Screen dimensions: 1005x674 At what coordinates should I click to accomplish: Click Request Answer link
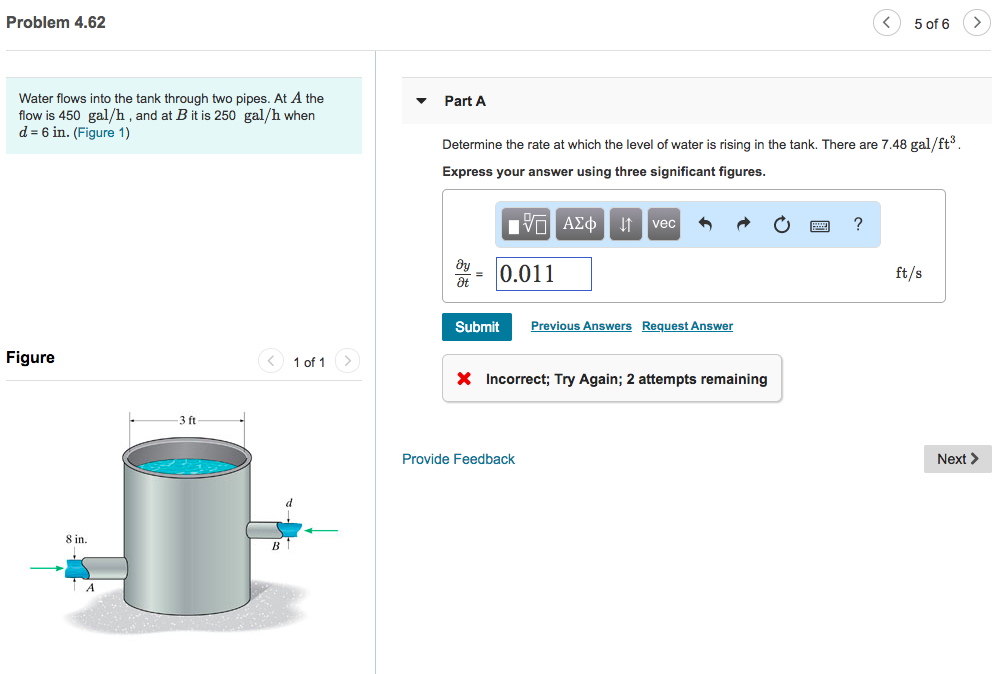pyautogui.click(x=688, y=326)
